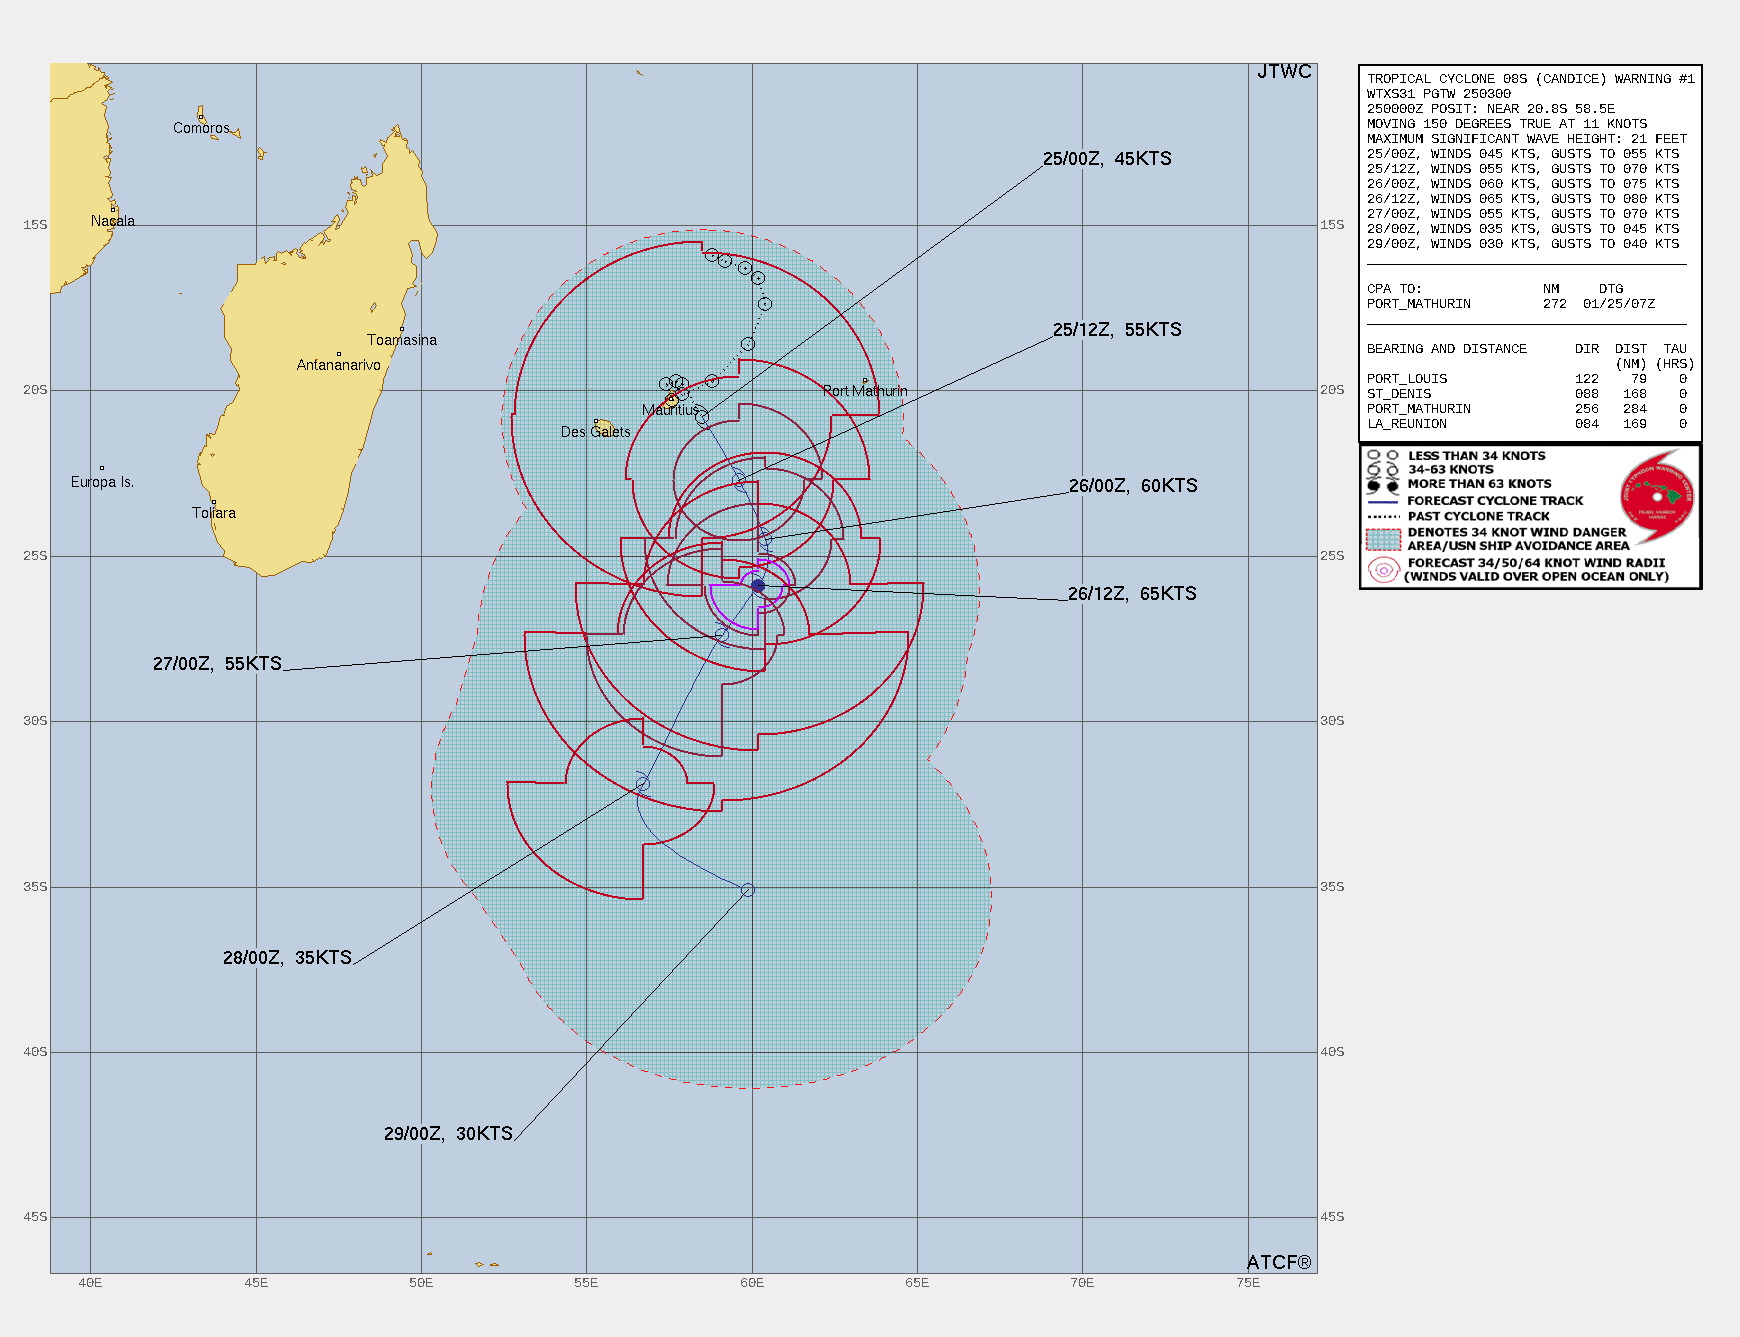Click the yellow Mauritius island icon
The width and height of the screenshot is (1740, 1337).
672,399
